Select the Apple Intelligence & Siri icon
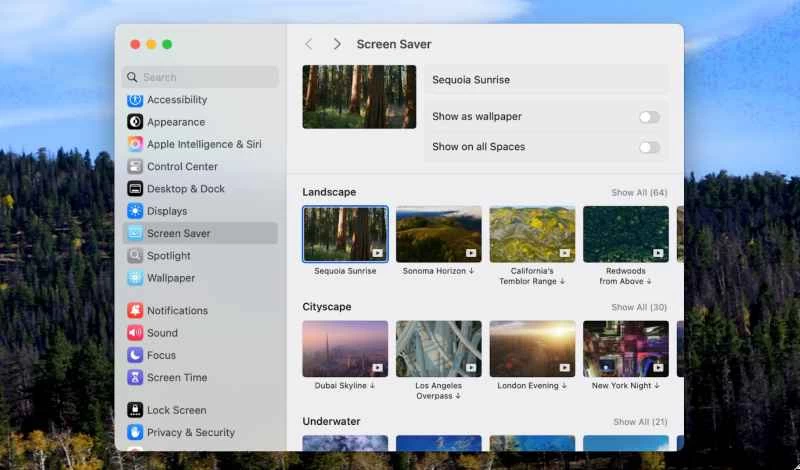The width and height of the screenshot is (800, 470). point(135,144)
